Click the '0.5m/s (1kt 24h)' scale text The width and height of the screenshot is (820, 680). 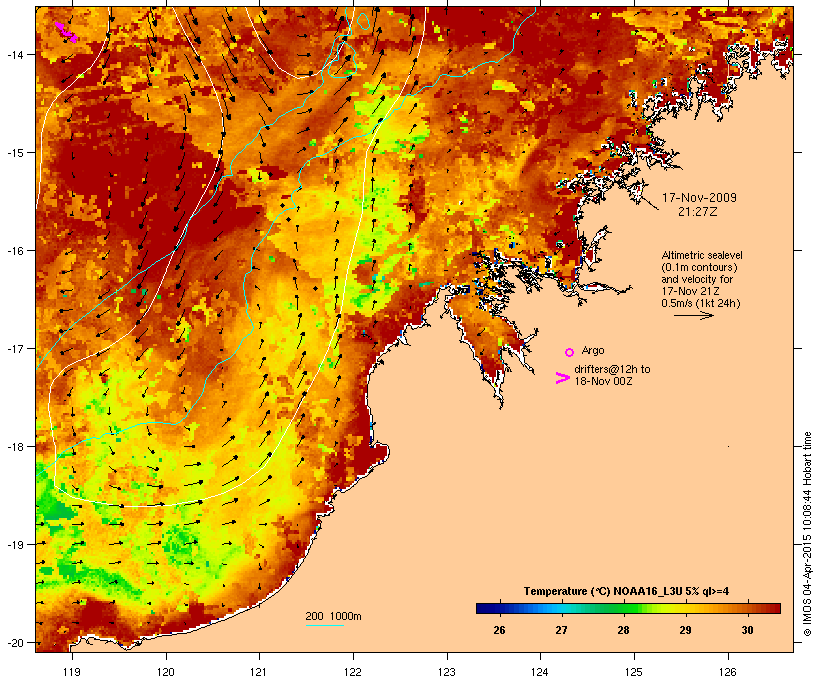coord(701,303)
